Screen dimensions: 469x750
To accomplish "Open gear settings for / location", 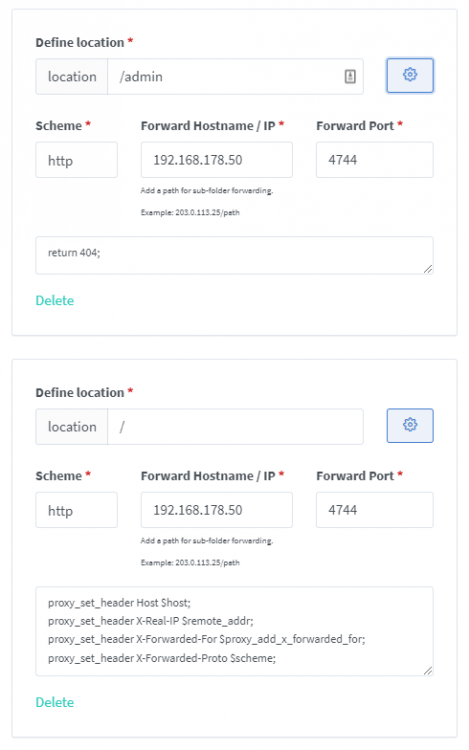I will (x=410, y=425).
